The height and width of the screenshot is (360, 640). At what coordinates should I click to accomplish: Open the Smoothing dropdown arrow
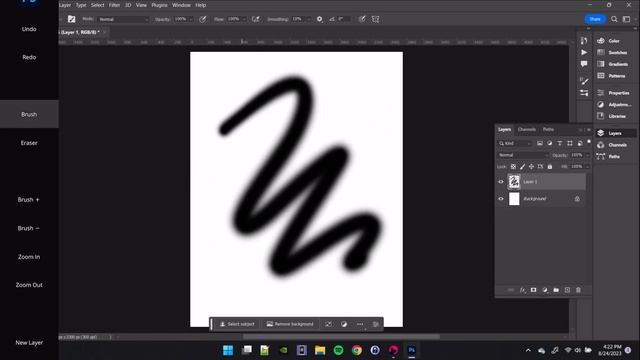point(308,19)
